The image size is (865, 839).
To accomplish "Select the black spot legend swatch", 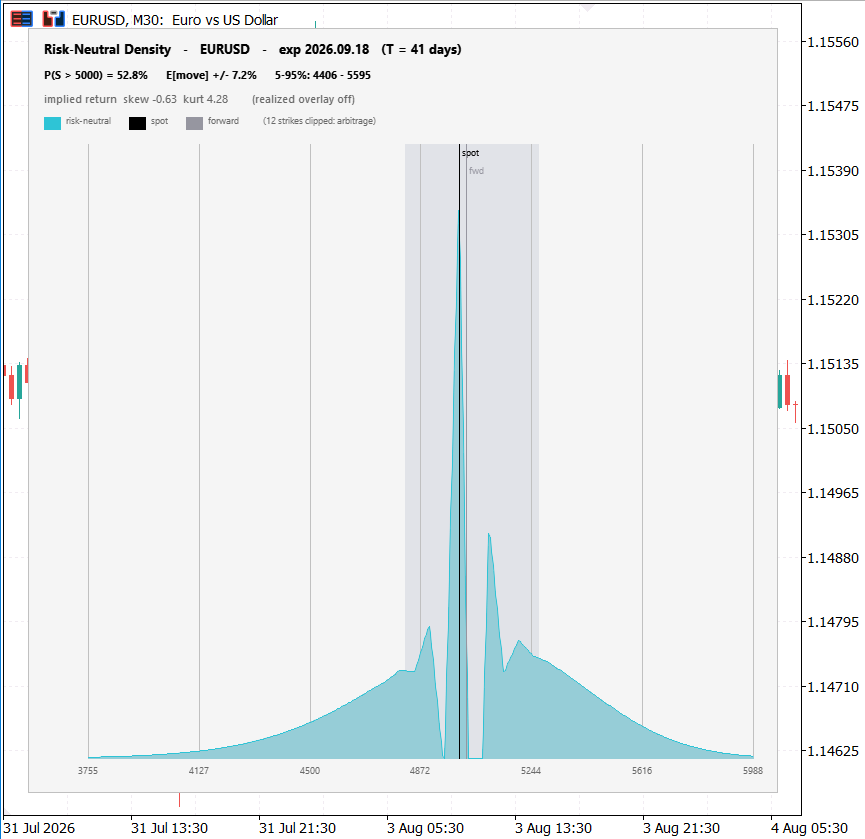I will click(x=137, y=123).
